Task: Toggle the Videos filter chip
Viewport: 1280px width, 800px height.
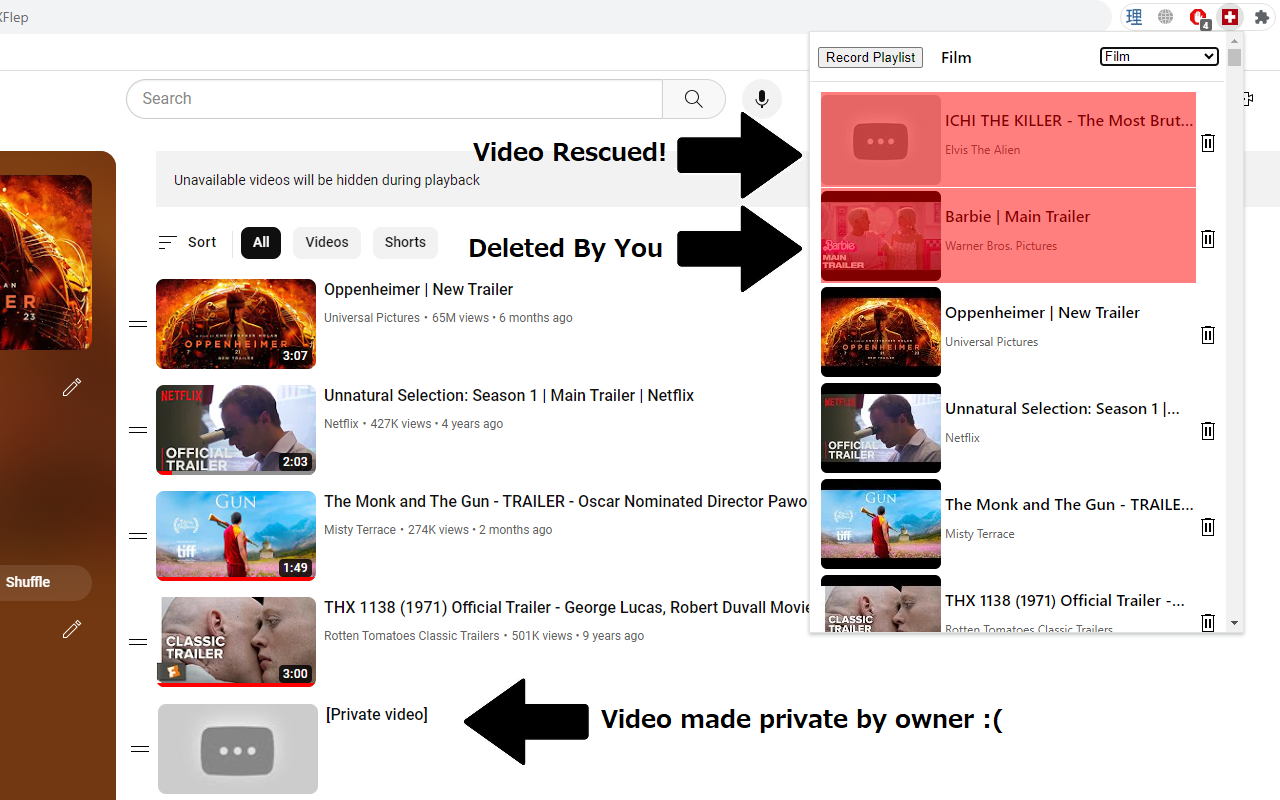Action: 326,242
